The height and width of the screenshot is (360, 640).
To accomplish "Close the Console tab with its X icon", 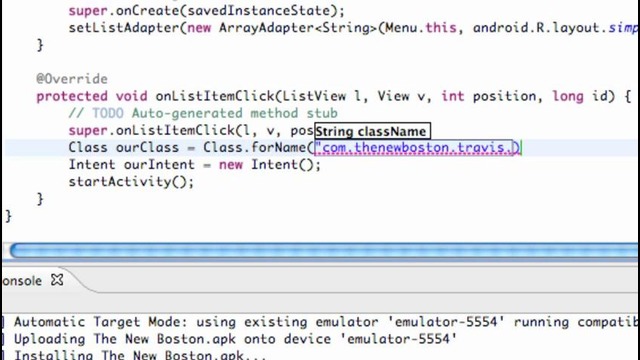I will point(57,280).
